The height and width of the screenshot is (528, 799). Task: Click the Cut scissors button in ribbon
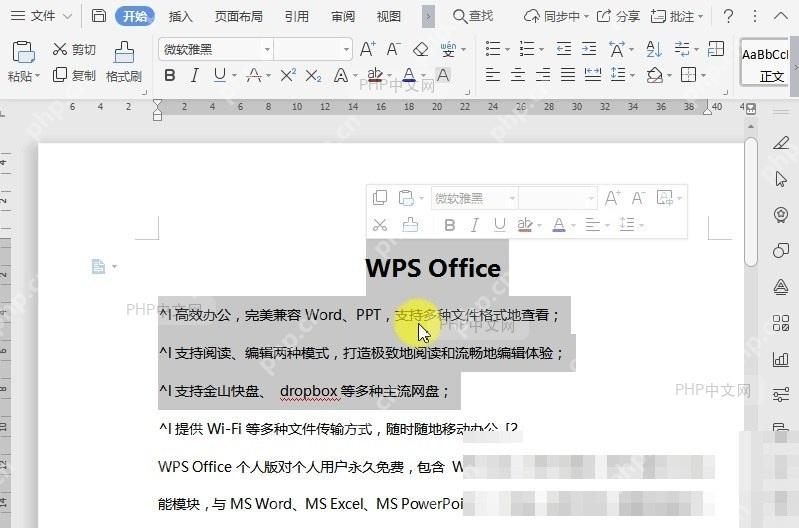[74, 49]
